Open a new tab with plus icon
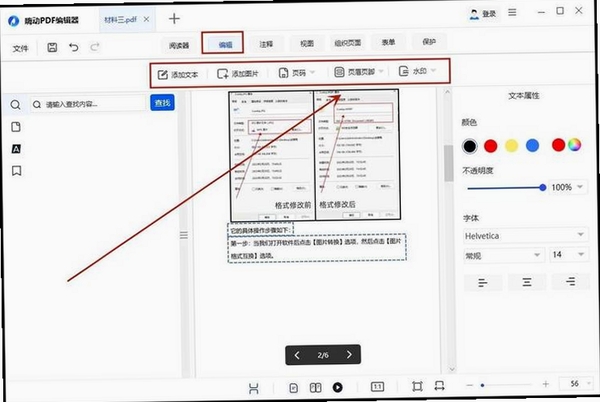This screenshot has height=402, width=600. click(174, 18)
